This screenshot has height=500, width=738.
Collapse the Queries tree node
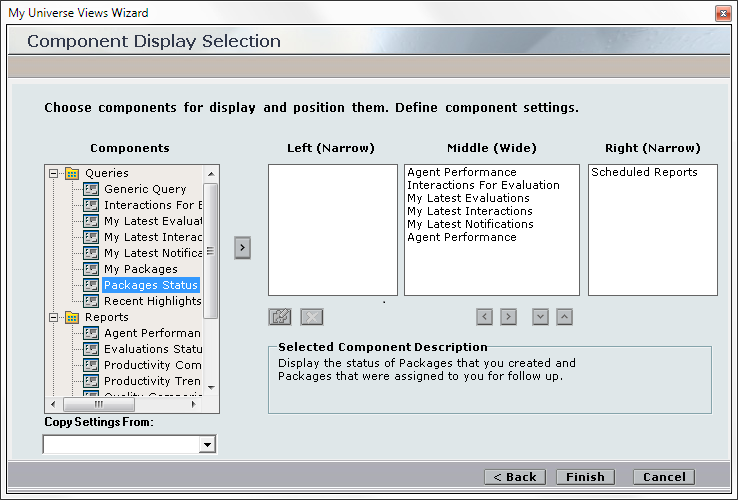click(53, 173)
